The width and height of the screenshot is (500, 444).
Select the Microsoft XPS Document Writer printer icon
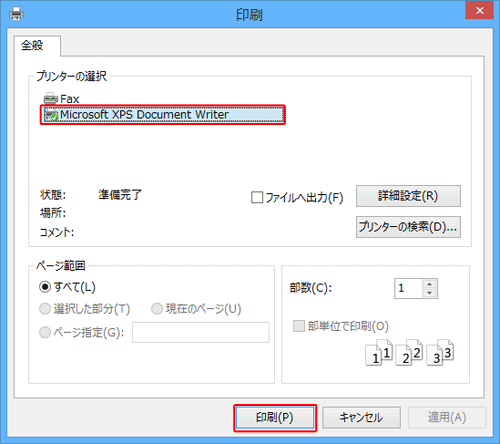pos(51,115)
